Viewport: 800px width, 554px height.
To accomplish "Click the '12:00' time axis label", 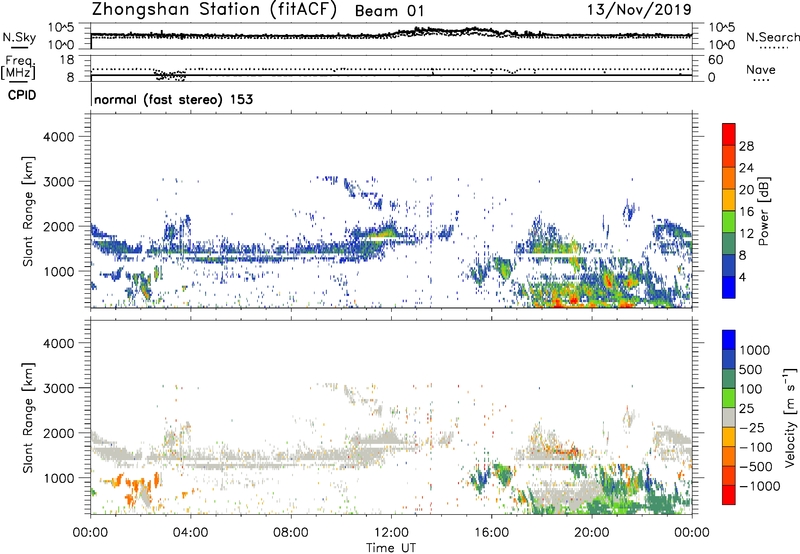I will (391, 533).
